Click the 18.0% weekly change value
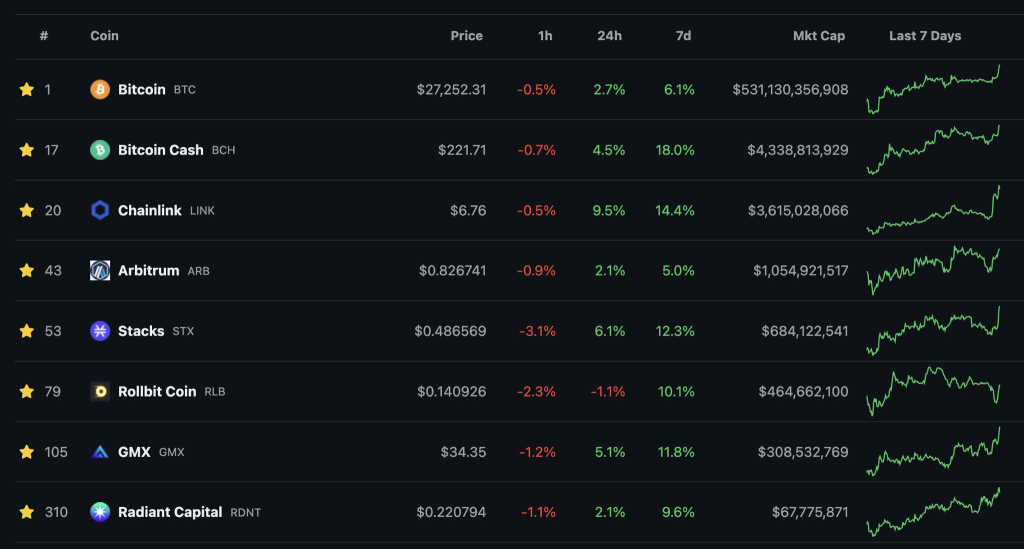This screenshot has width=1024, height=549. tap(675, 150)
